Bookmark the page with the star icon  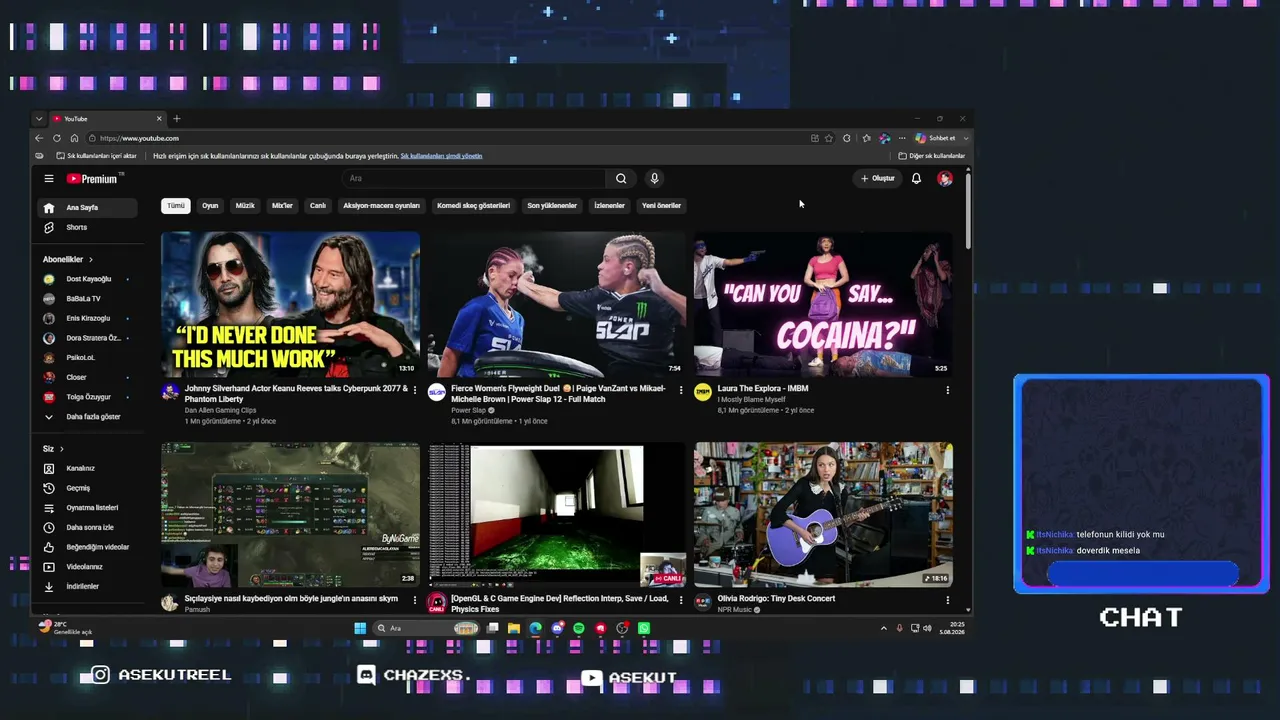[x=829, y=138]
